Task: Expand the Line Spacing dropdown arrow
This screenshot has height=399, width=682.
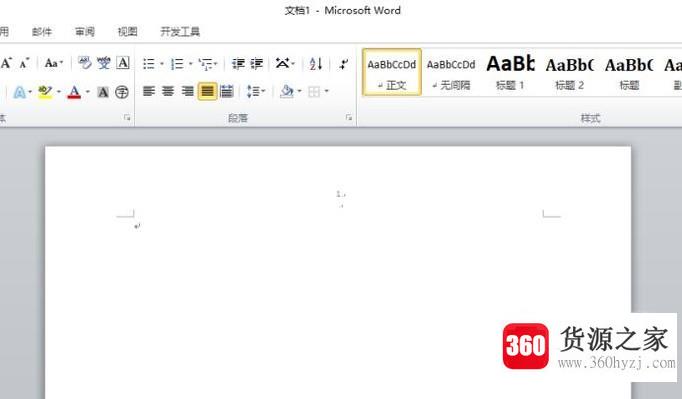Action: point(264,91)
